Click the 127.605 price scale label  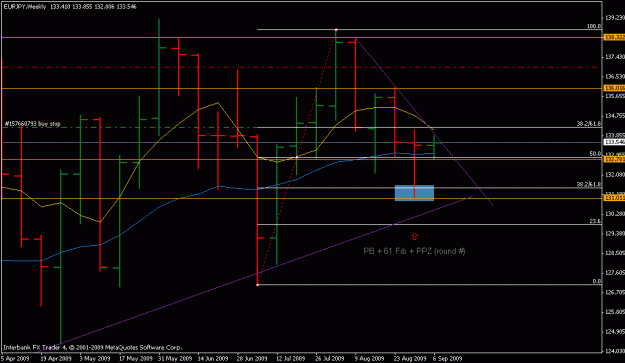pos(615,273)
